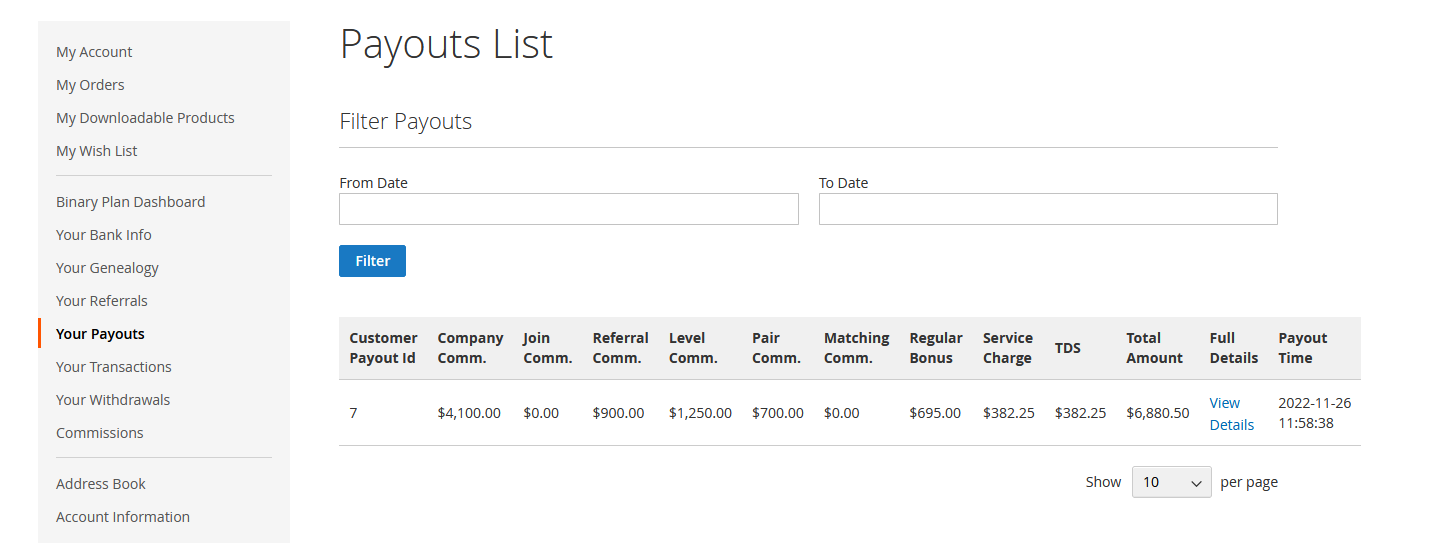1441x543 pixels.
Task: Go to My Orders page
Action: 90,85
